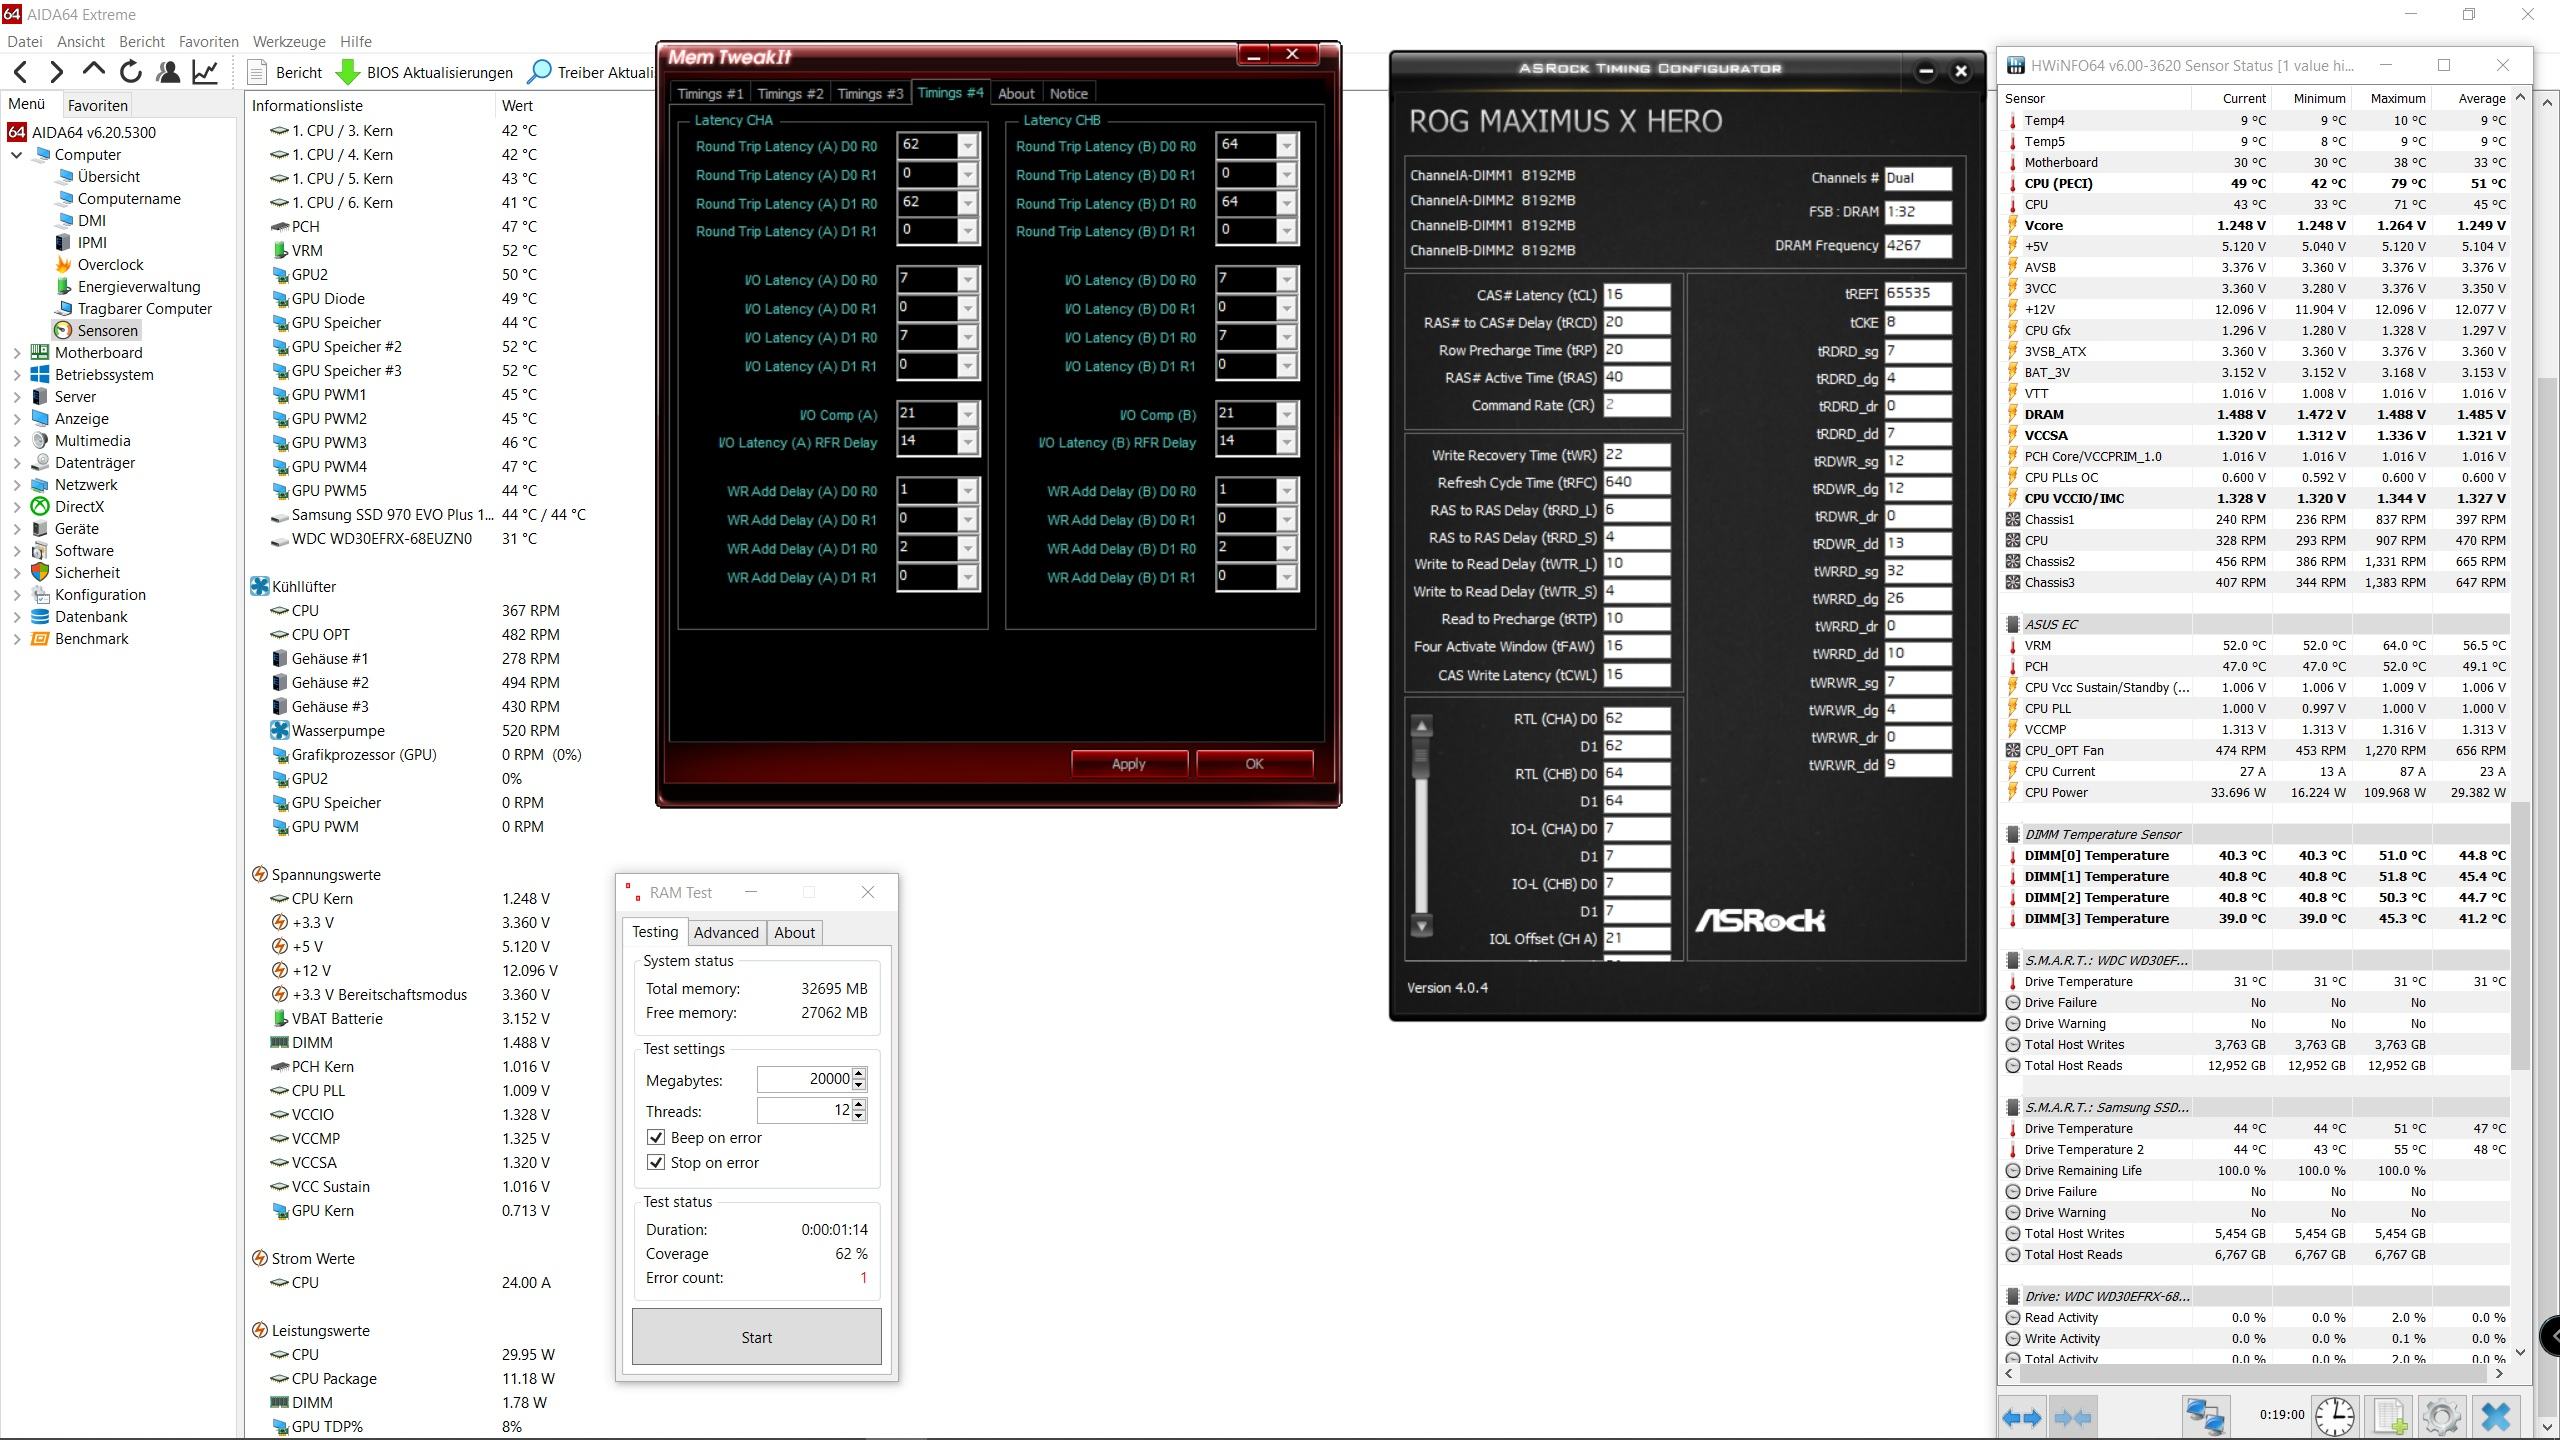Open WR Add Delay (A) D1 R0 dropdown
Viewport: 2560px width, 1440px height.
[967, 549]
